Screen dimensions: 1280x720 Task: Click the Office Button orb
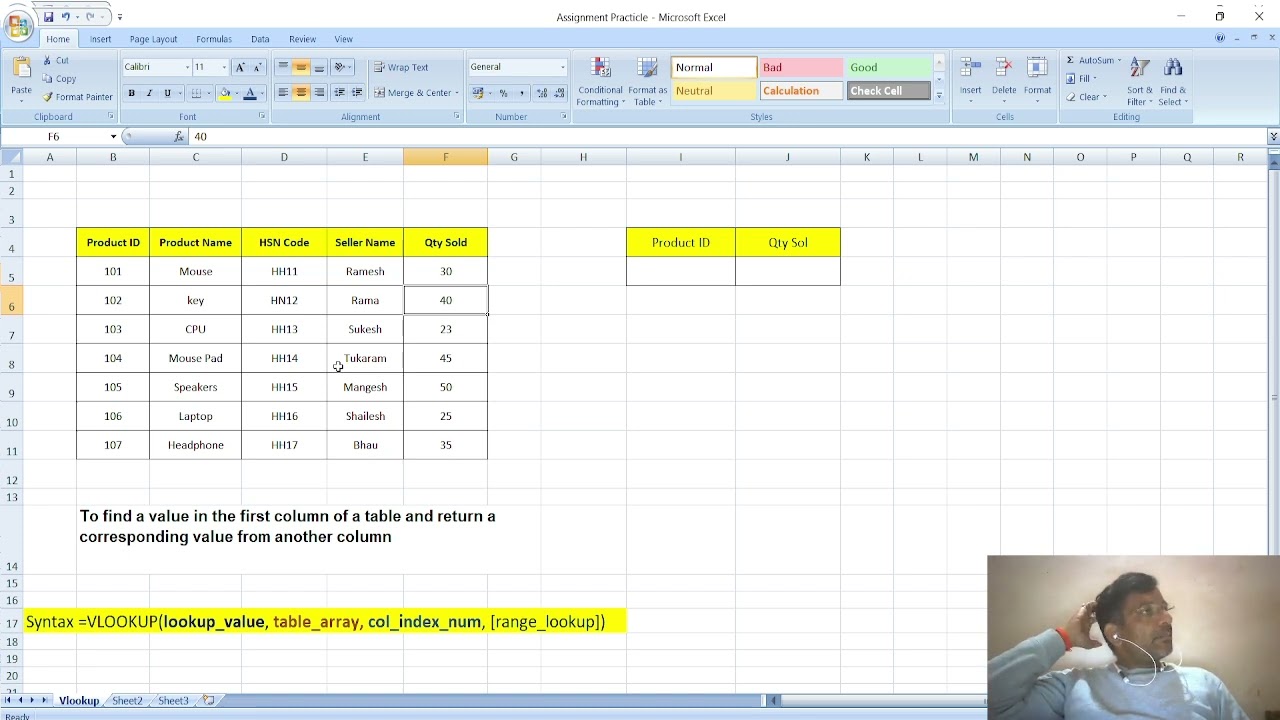pos(19,25)
